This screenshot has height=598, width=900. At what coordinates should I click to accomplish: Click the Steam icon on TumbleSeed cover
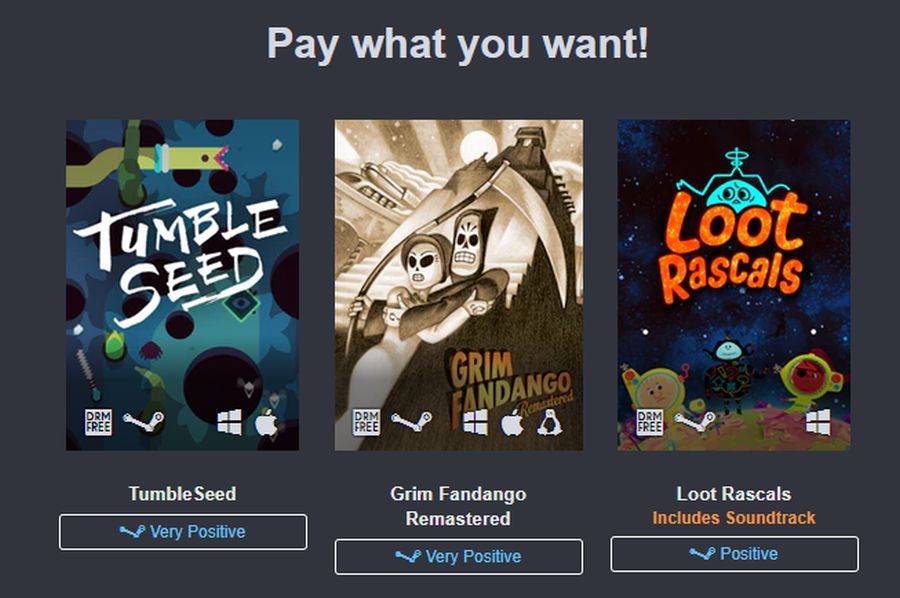click(x=143, y=422)
